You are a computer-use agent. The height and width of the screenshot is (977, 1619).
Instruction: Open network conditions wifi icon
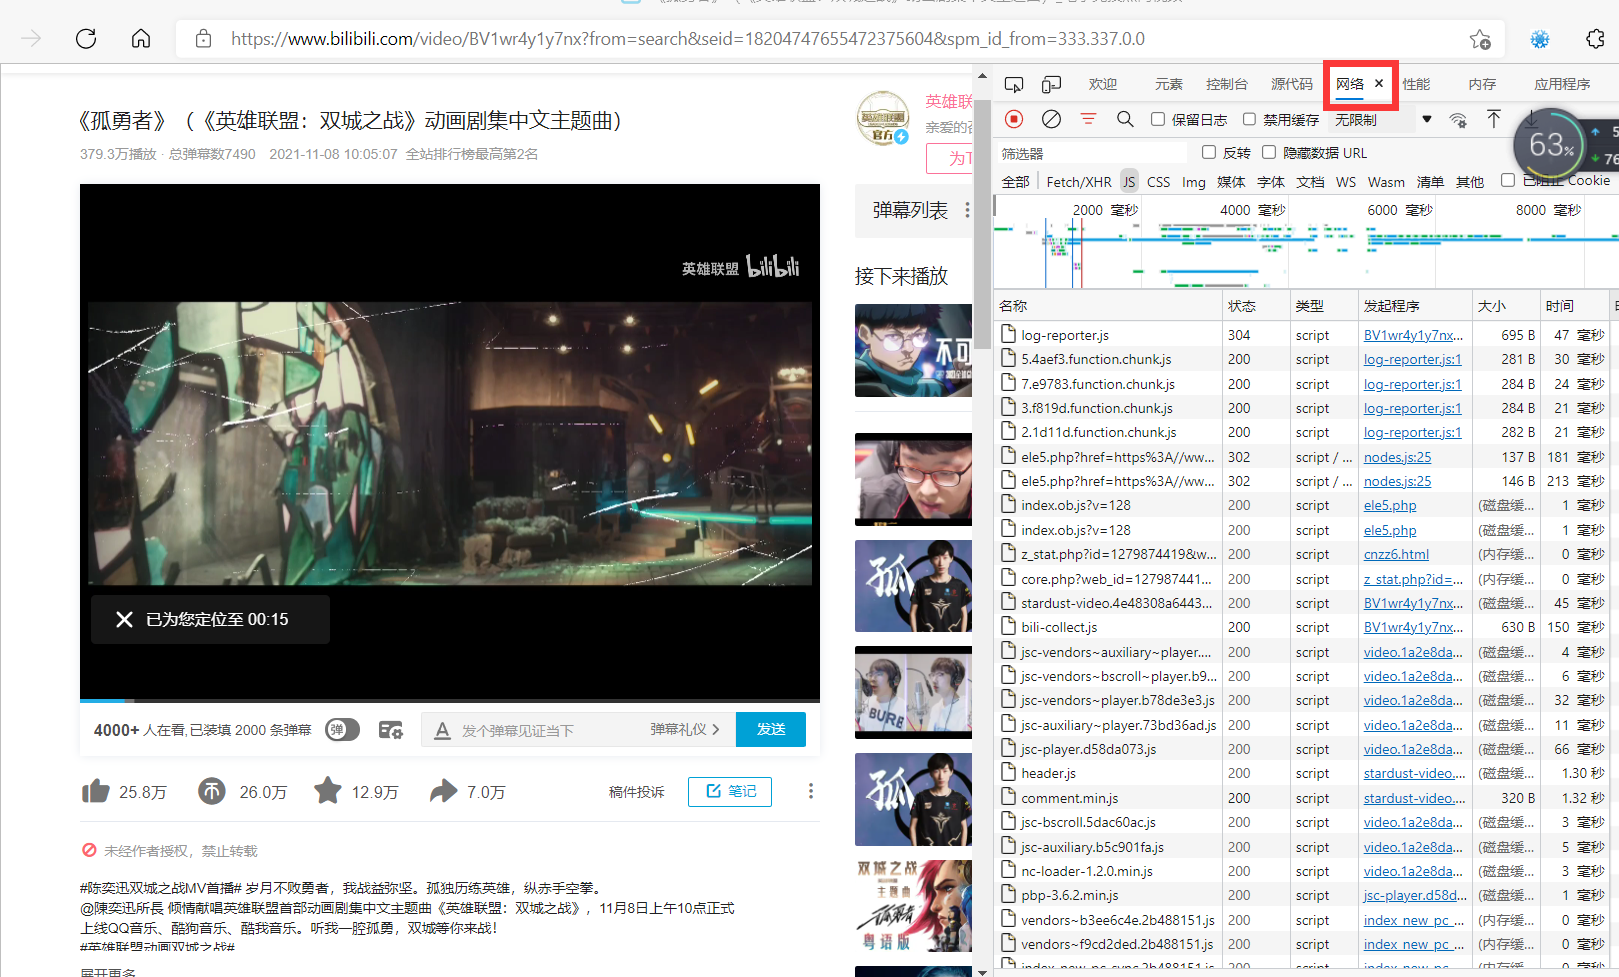[1458, 120]
